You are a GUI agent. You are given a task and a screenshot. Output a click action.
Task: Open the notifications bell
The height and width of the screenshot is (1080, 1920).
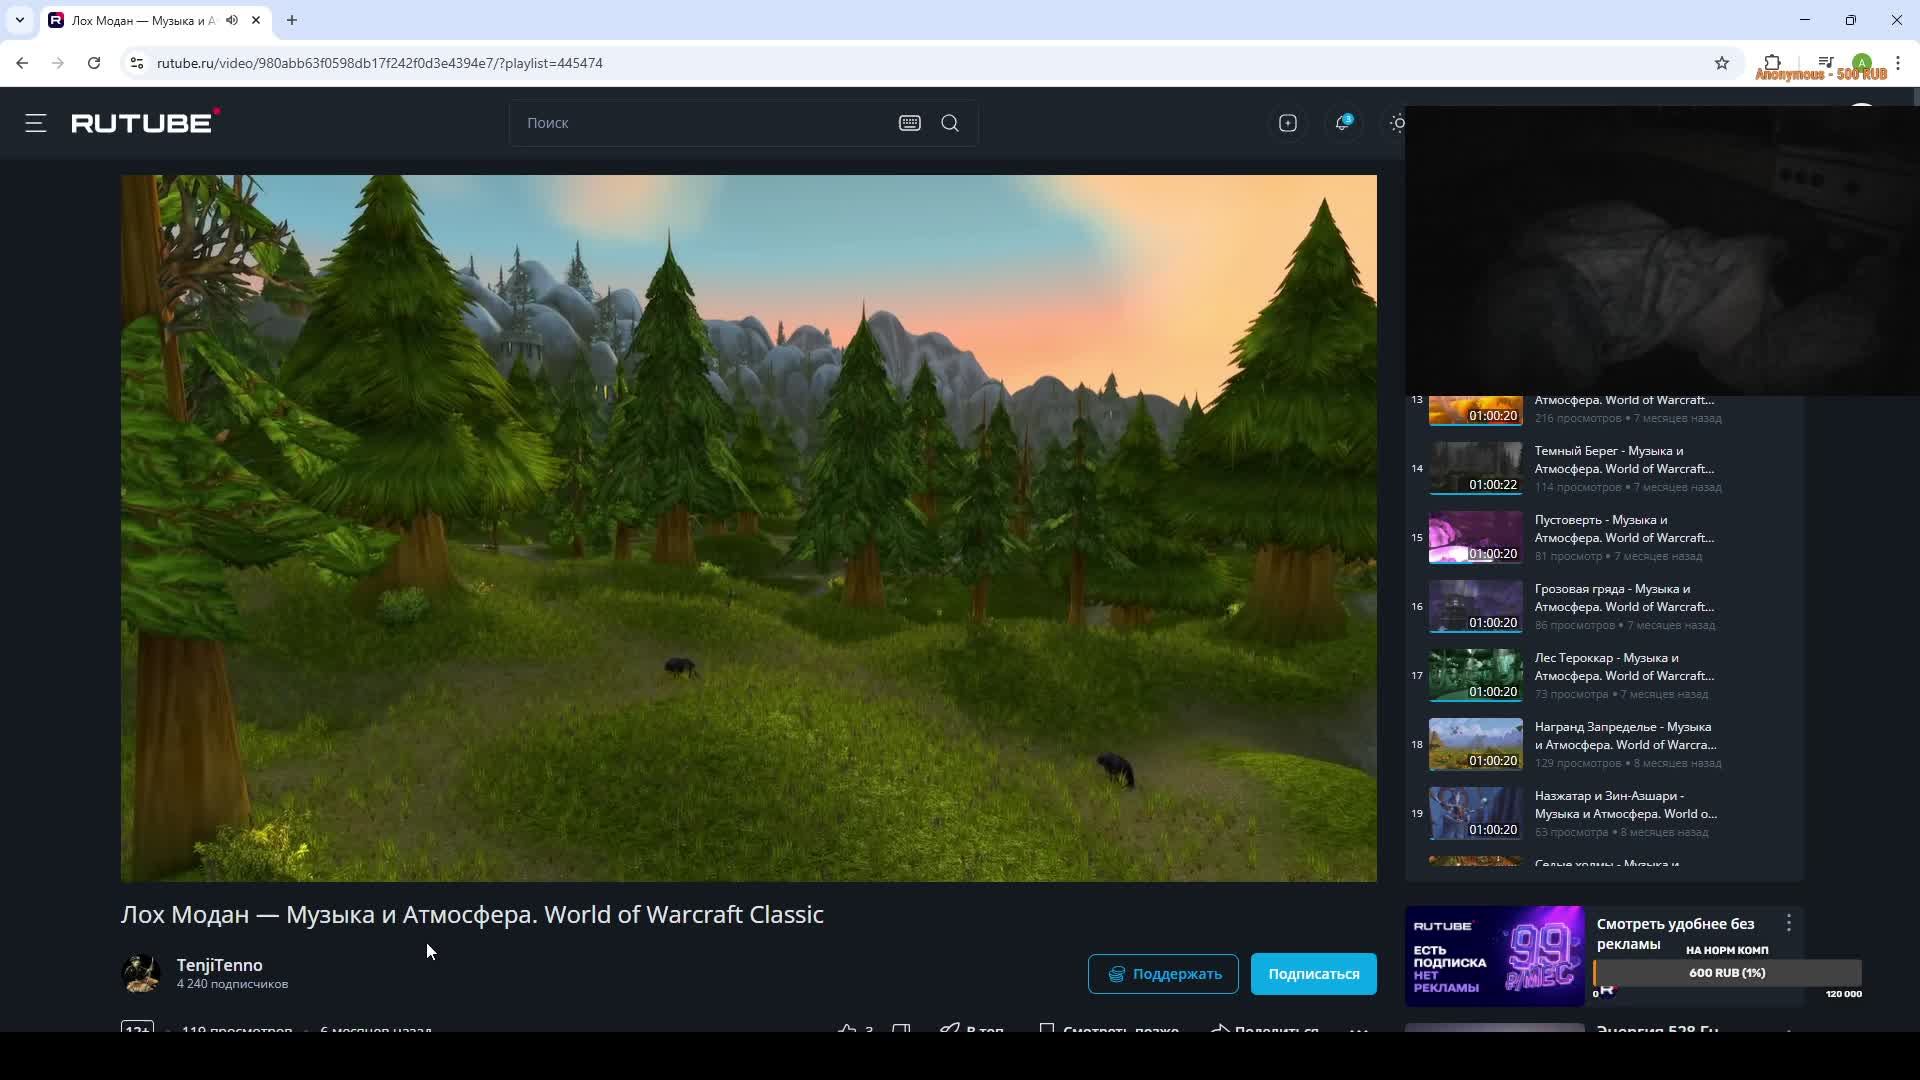[1342, 123]
